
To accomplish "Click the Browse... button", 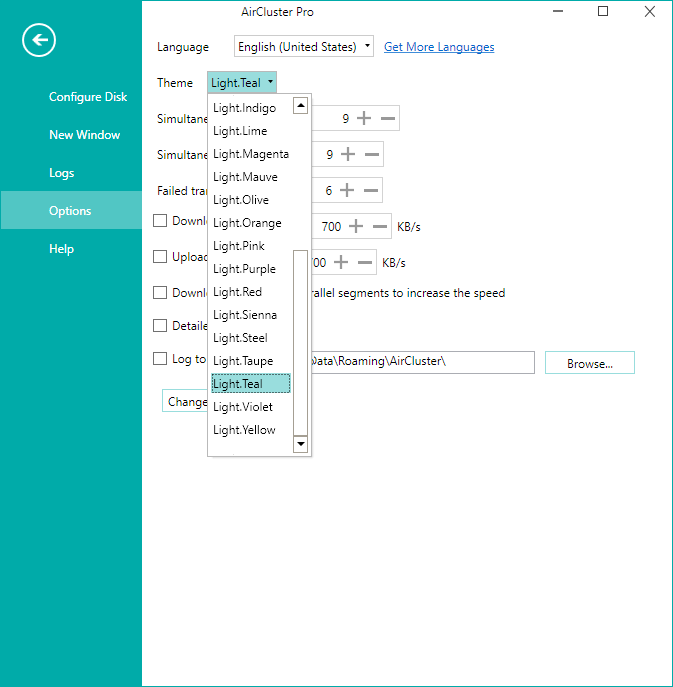I will (590, 363).
